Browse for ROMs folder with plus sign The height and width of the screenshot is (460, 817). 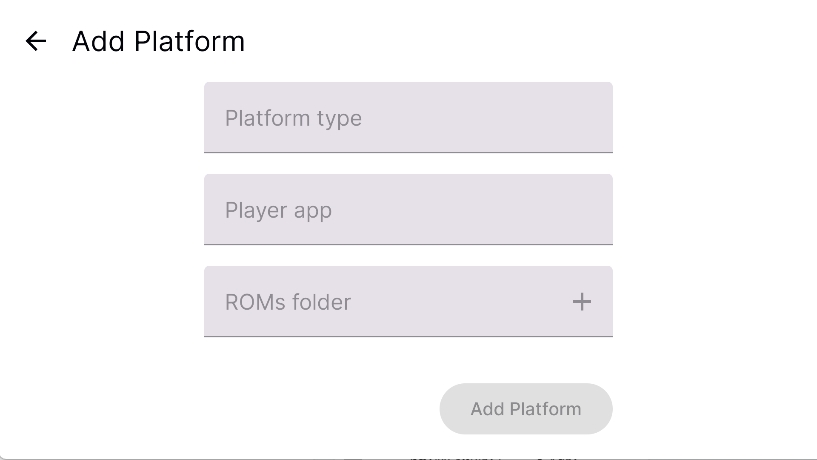(x=581, y=301)
